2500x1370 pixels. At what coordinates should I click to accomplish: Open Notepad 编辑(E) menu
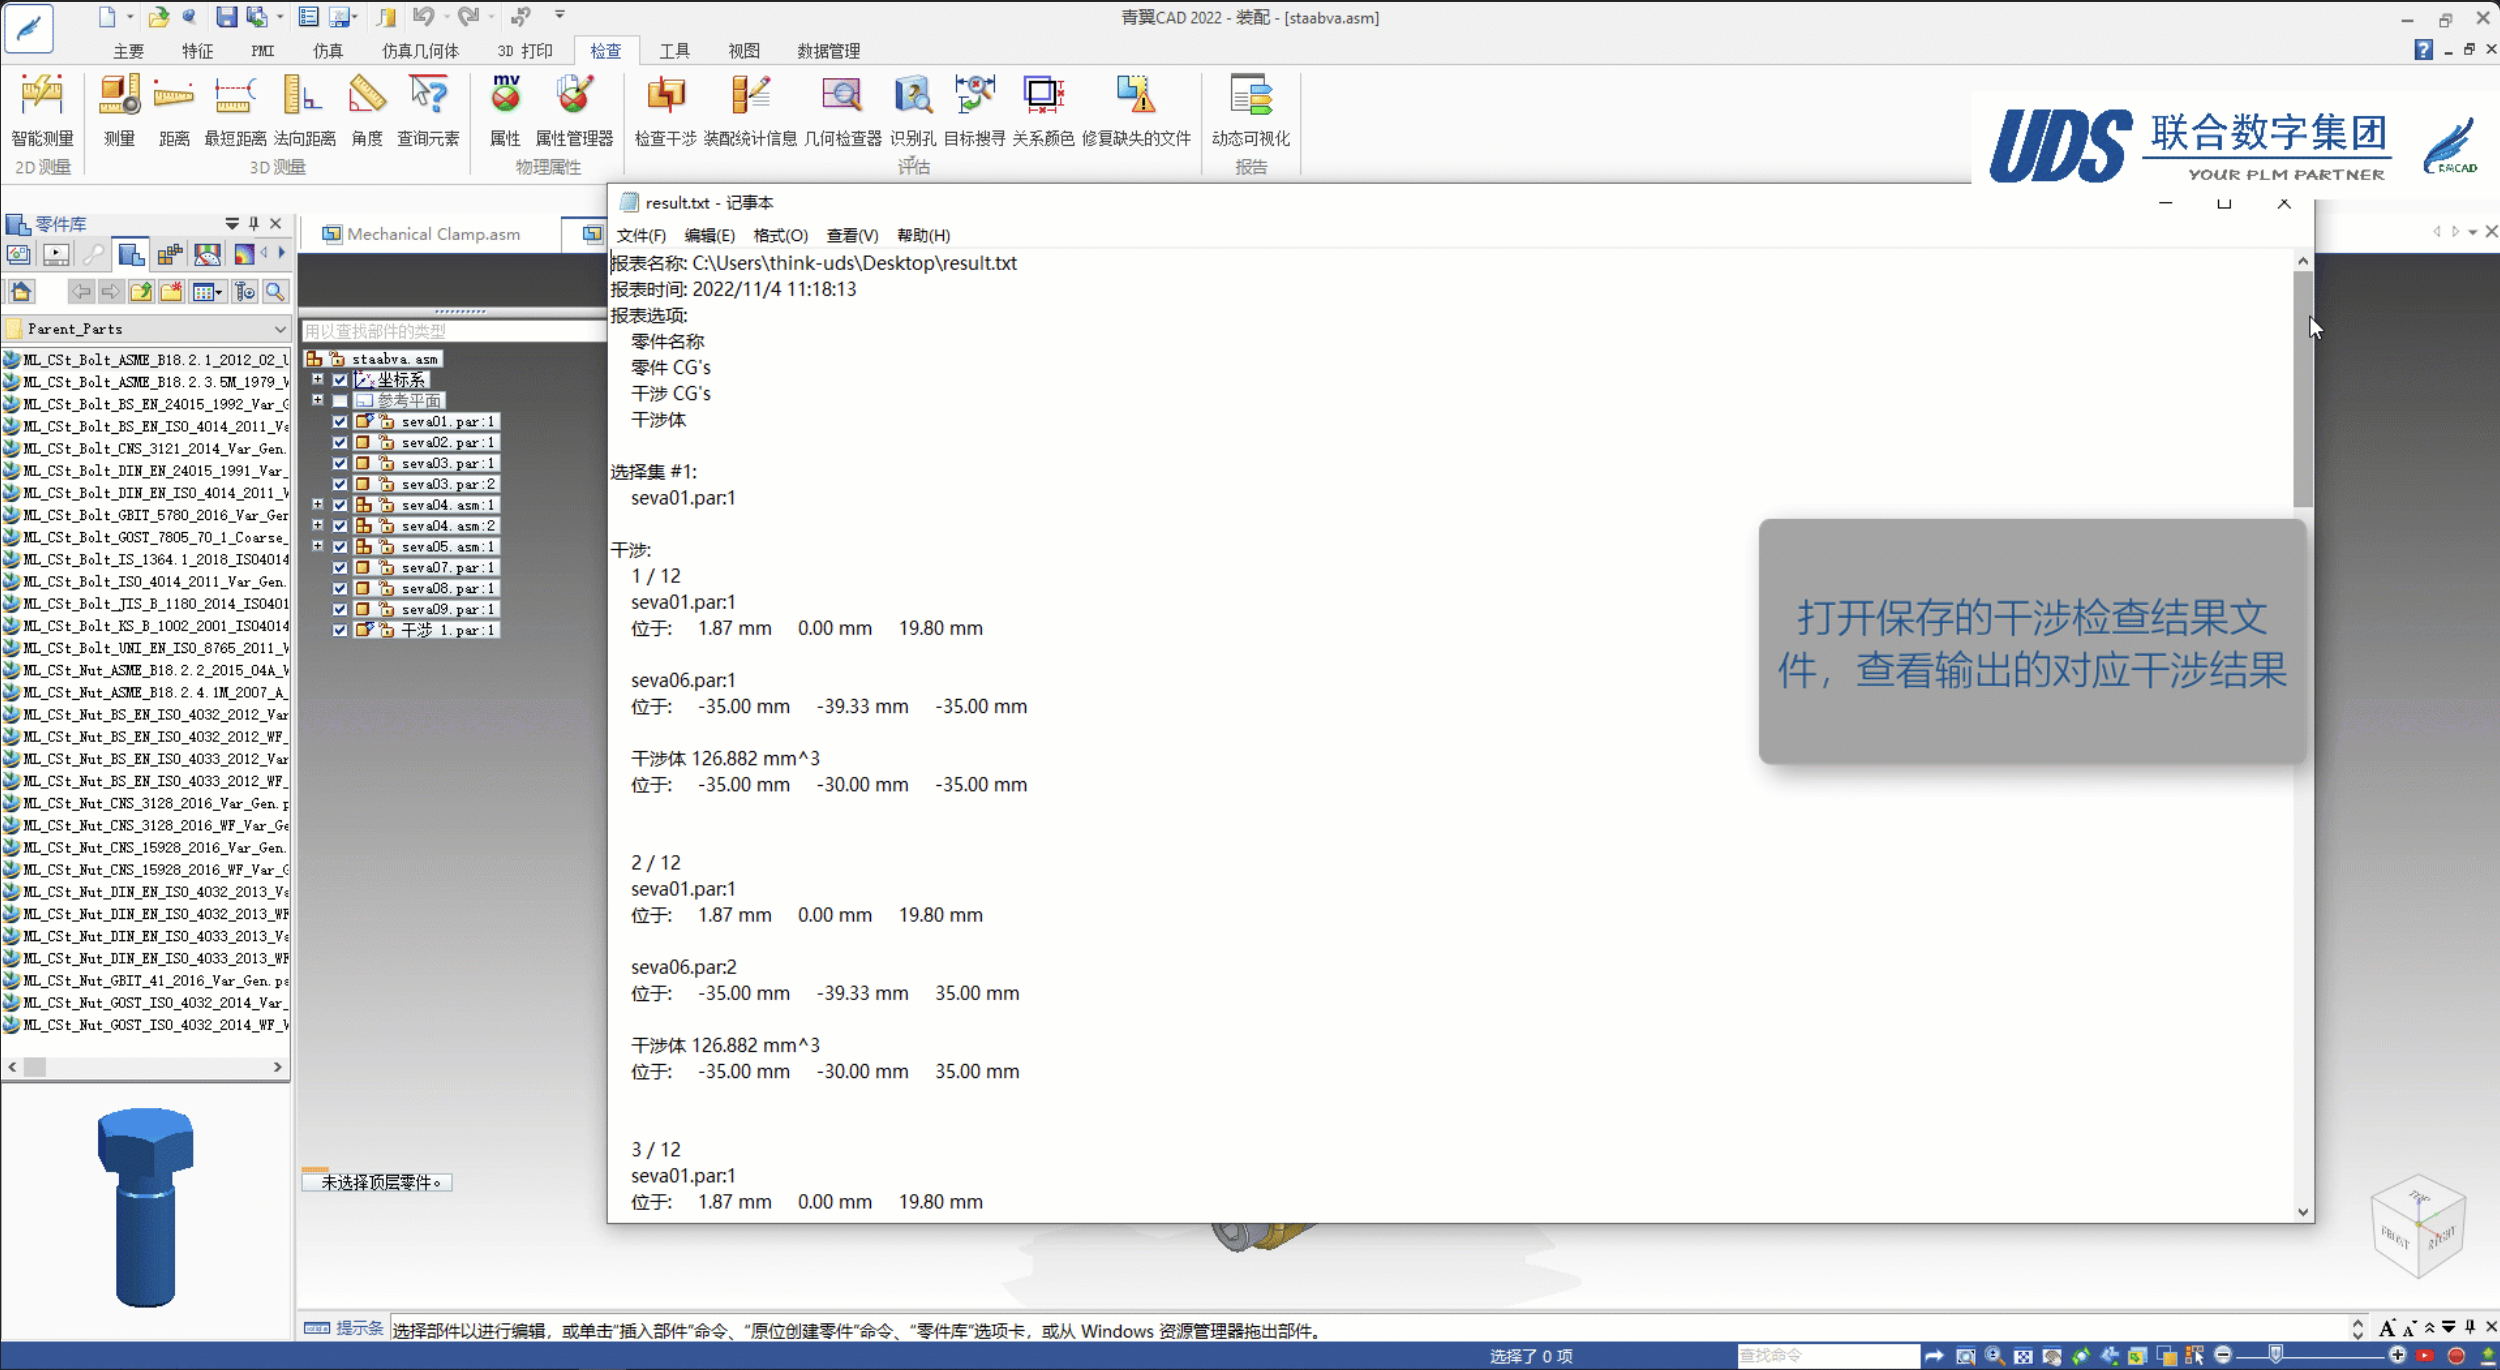(709, 235)
